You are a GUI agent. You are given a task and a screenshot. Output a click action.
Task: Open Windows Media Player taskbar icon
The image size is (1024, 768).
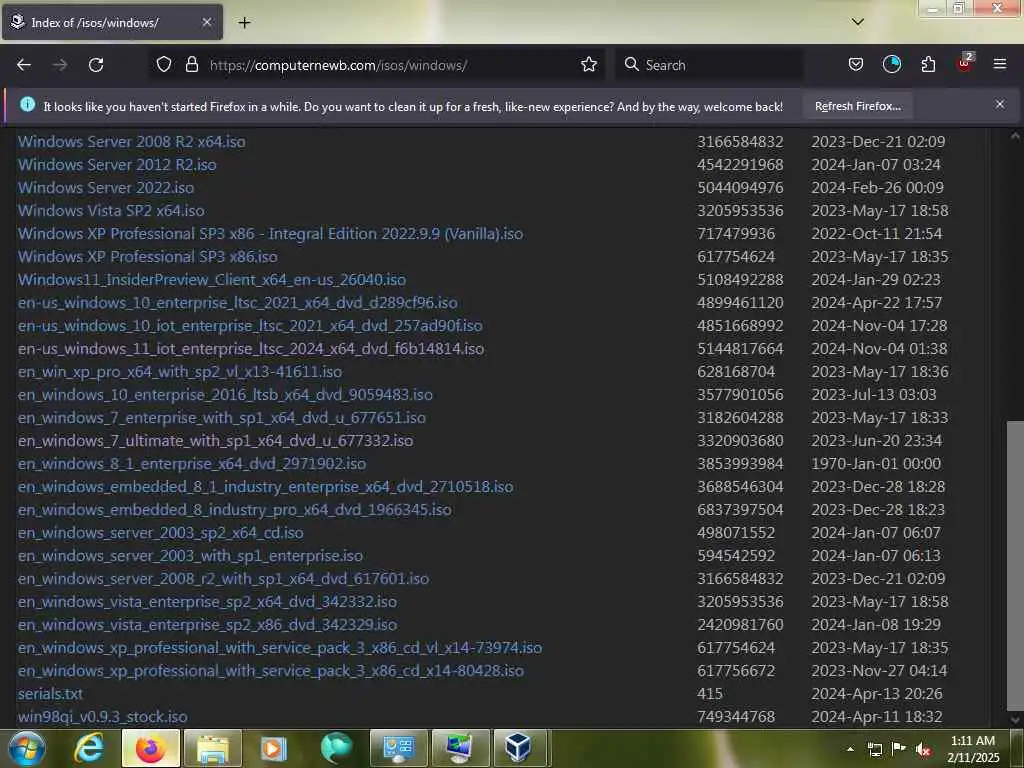(274, 748)
